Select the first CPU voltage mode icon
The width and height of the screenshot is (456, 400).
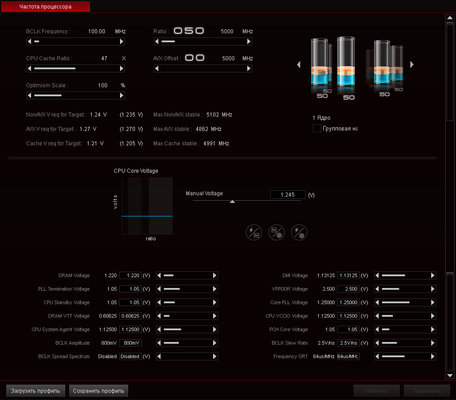[254, 232]
